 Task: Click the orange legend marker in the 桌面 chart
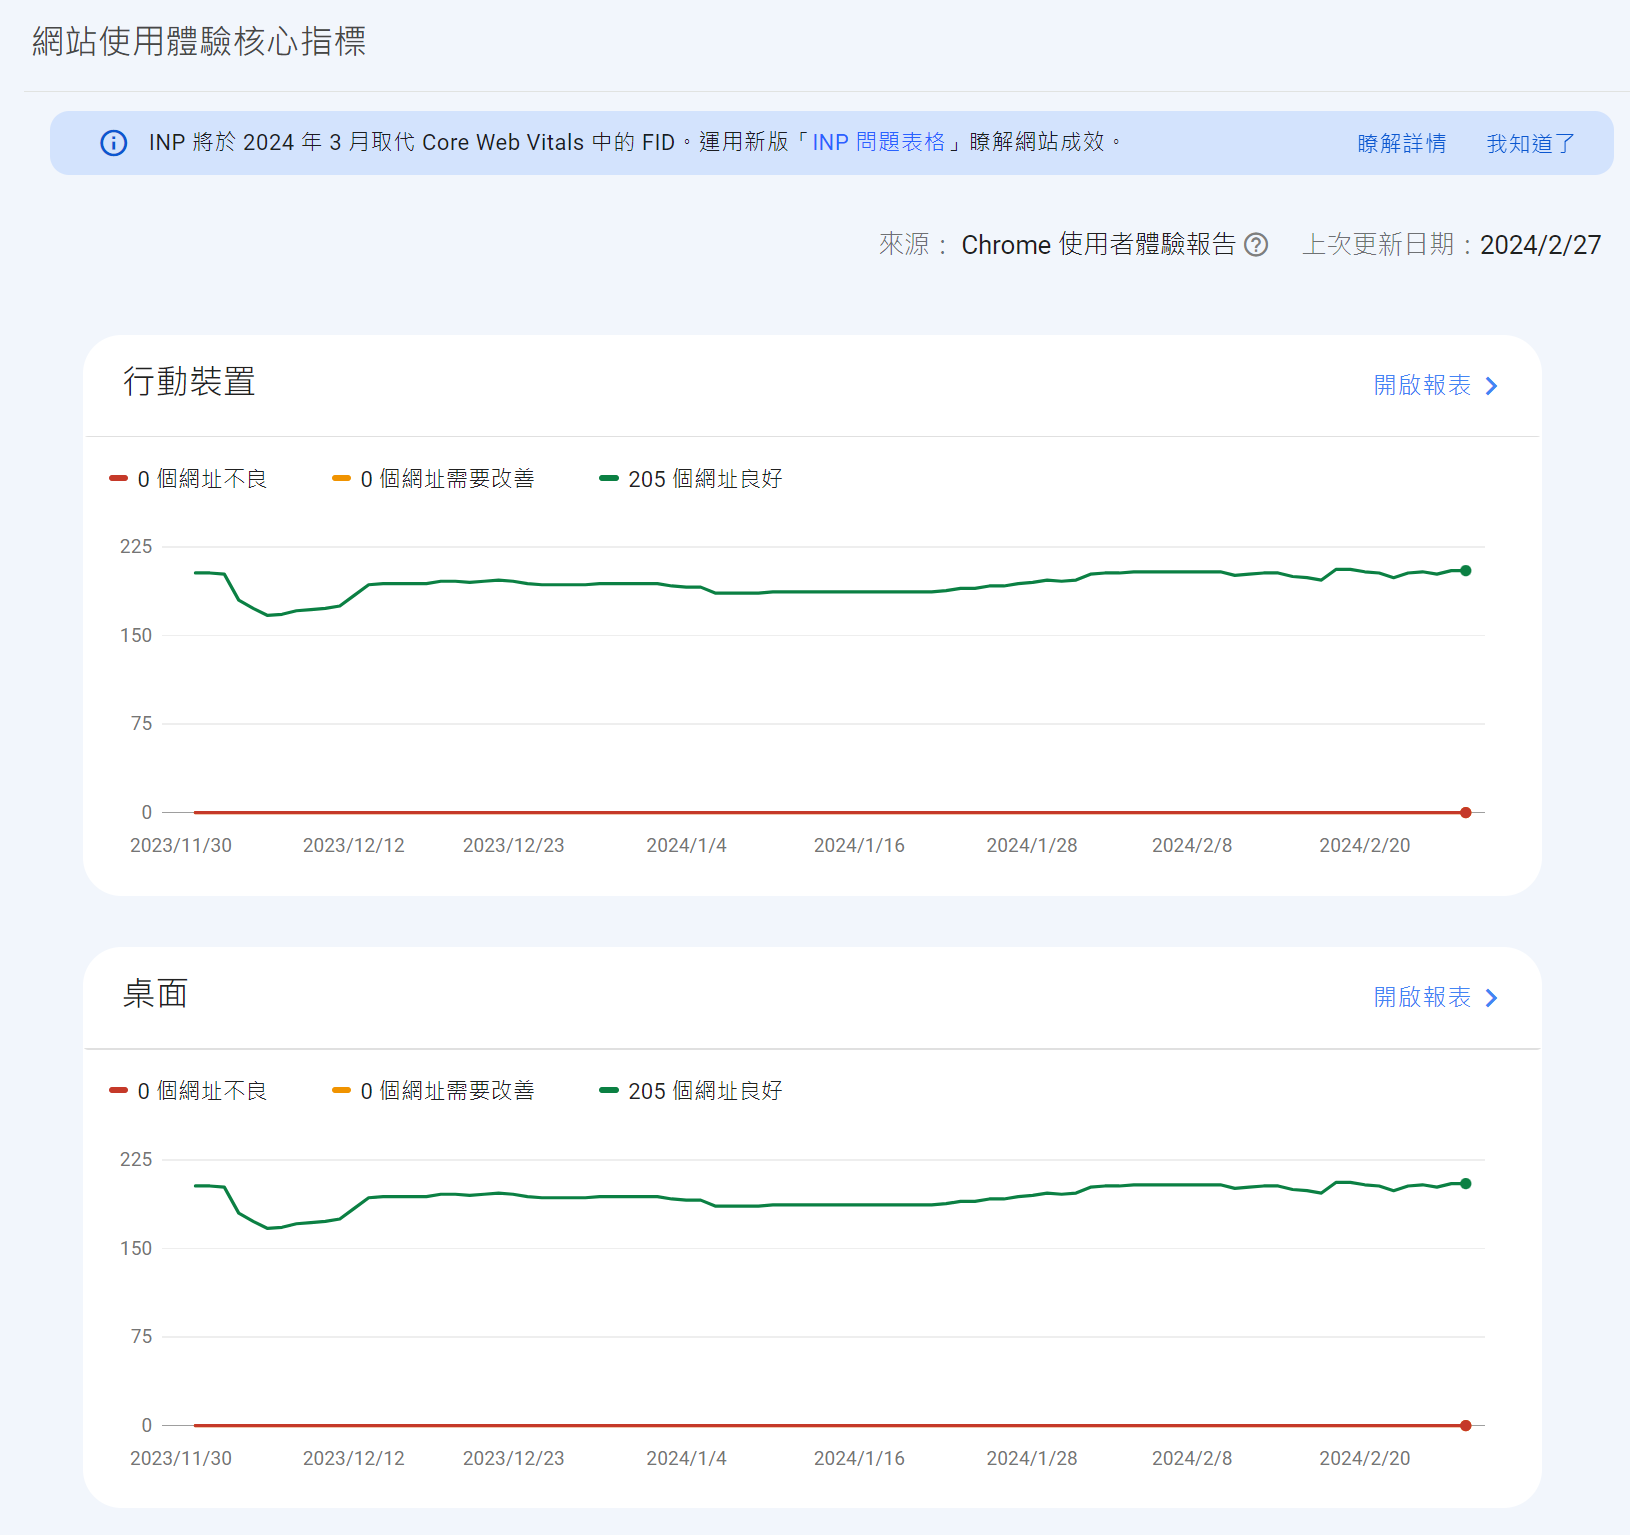point(341,1091)
